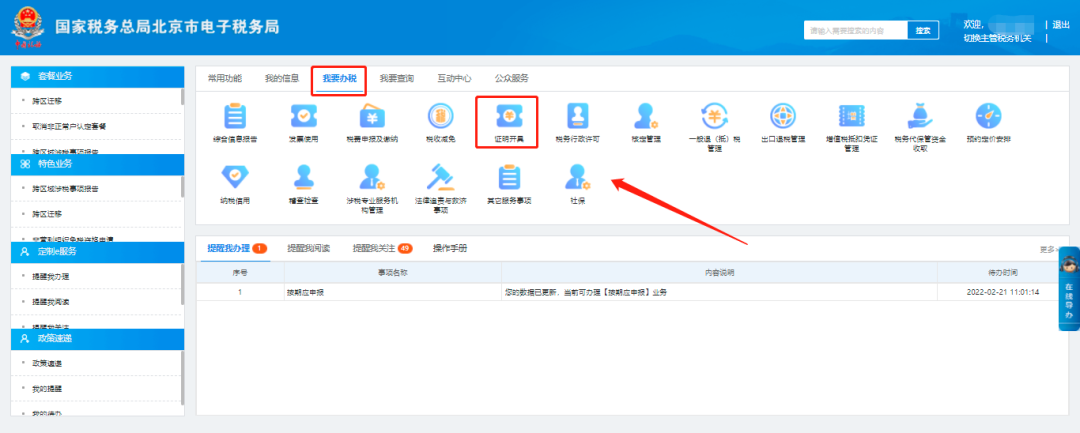The image size is (1080, 433).
Task: Click the 序号 column header
Action: 240,273
